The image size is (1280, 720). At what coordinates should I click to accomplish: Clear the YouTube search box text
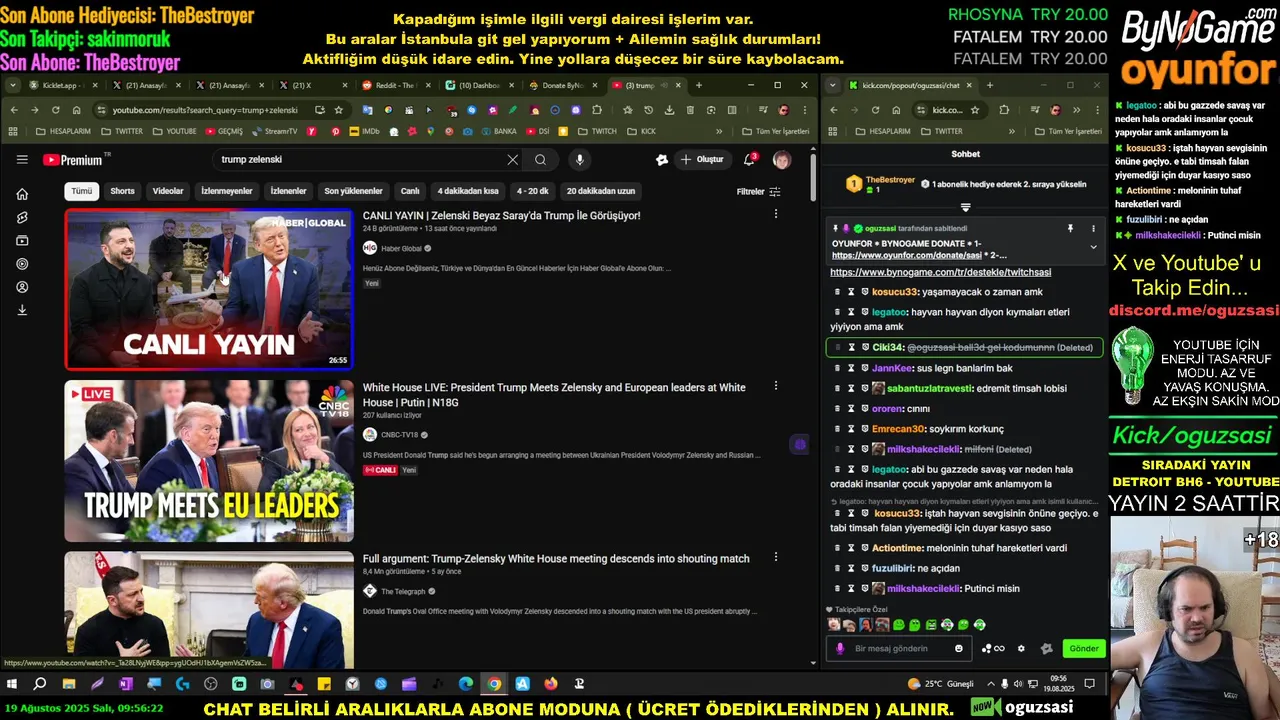click(x=513, y=160)
